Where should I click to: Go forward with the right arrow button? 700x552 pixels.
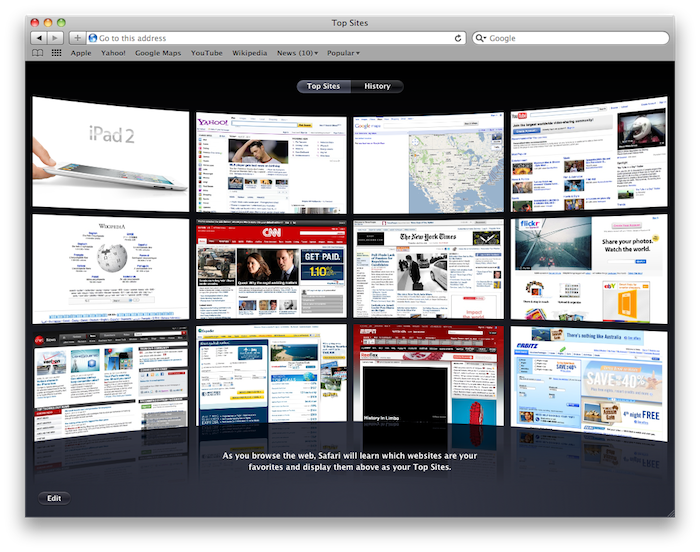coord(55,38)
